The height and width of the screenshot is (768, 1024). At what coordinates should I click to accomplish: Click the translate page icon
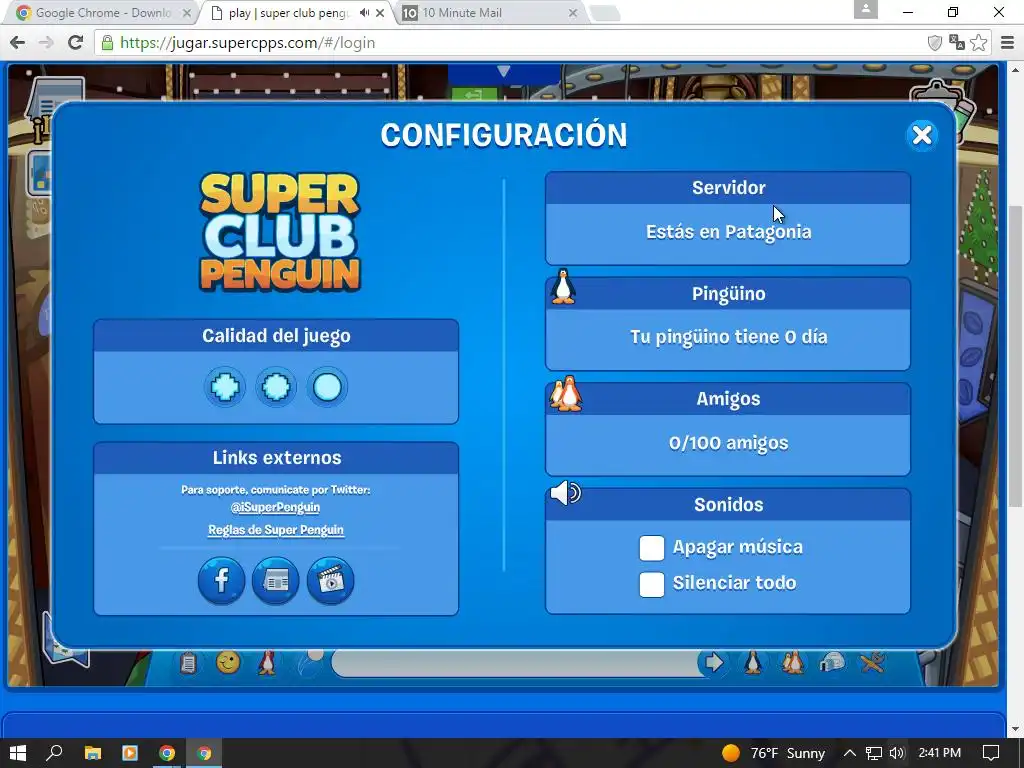point(957,43)
